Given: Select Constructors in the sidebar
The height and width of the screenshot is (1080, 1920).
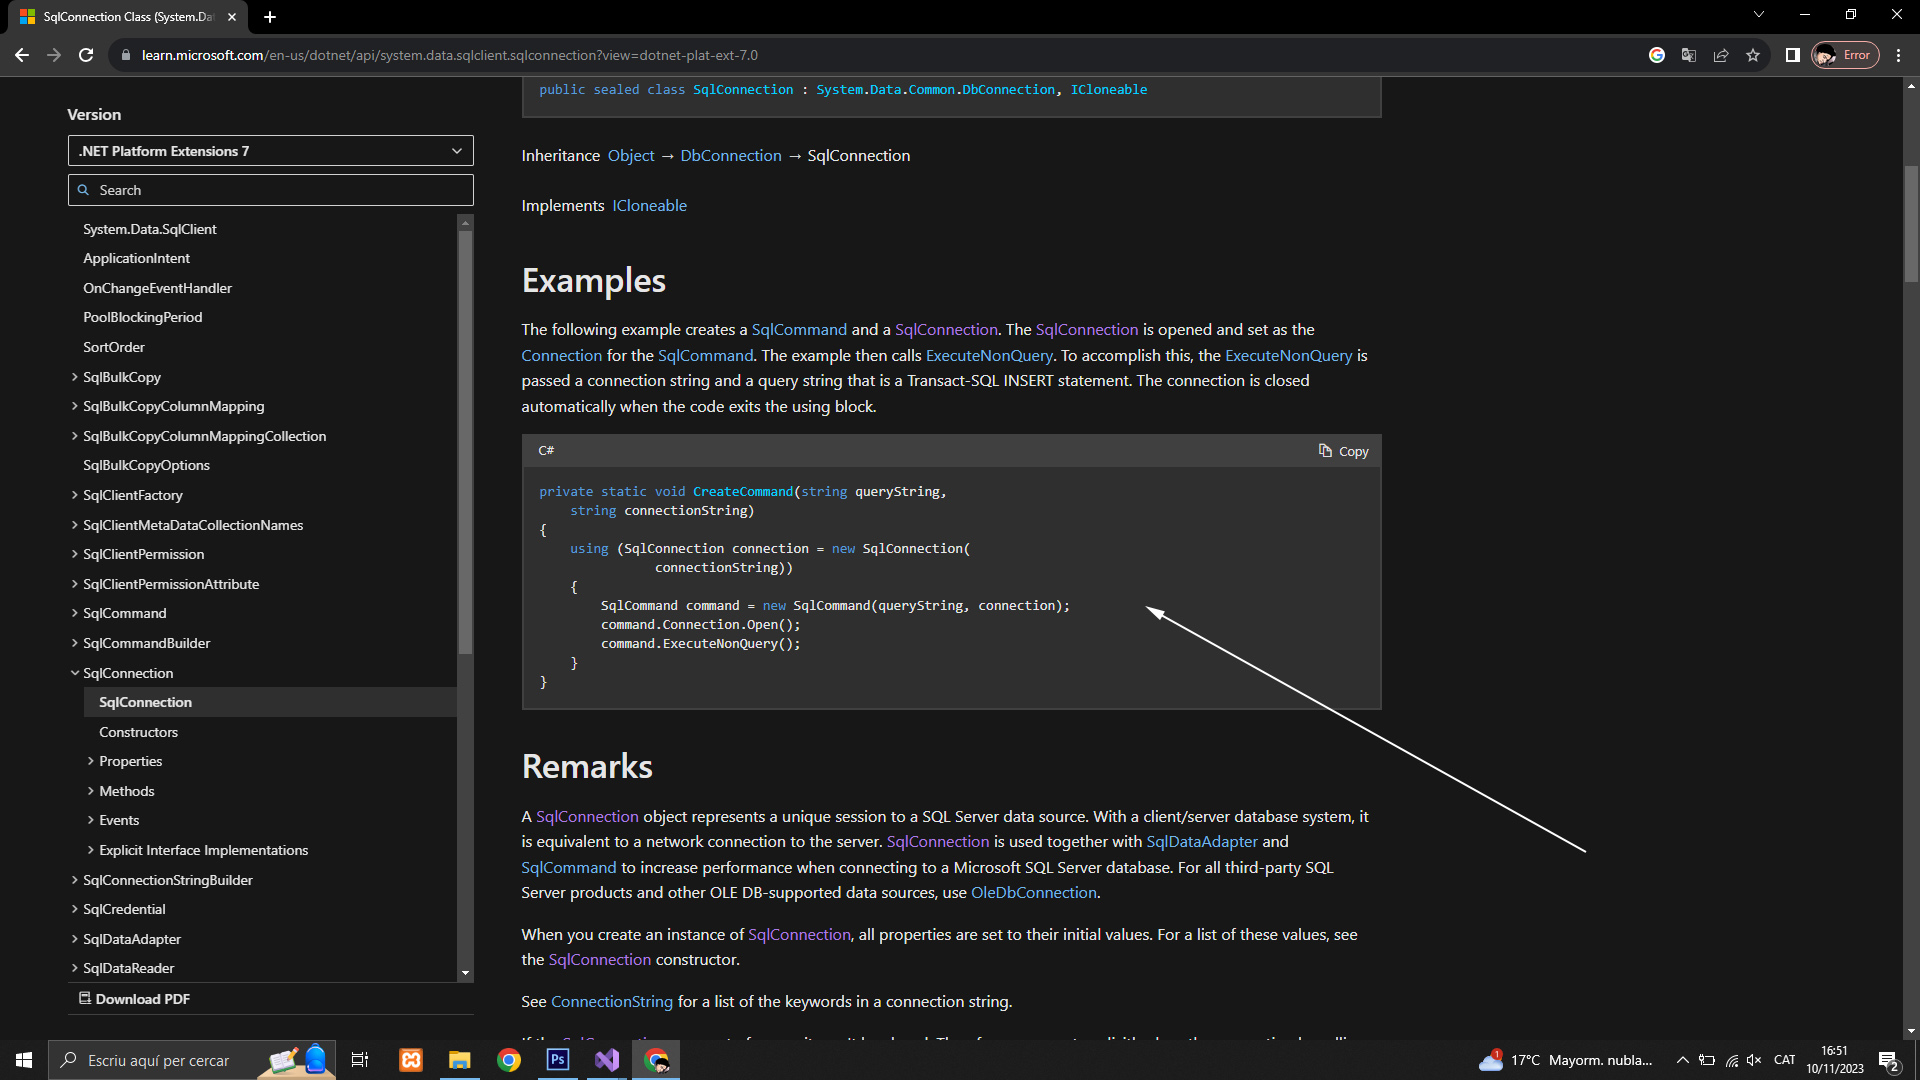Looking at the screenshot, I should 138,732.
